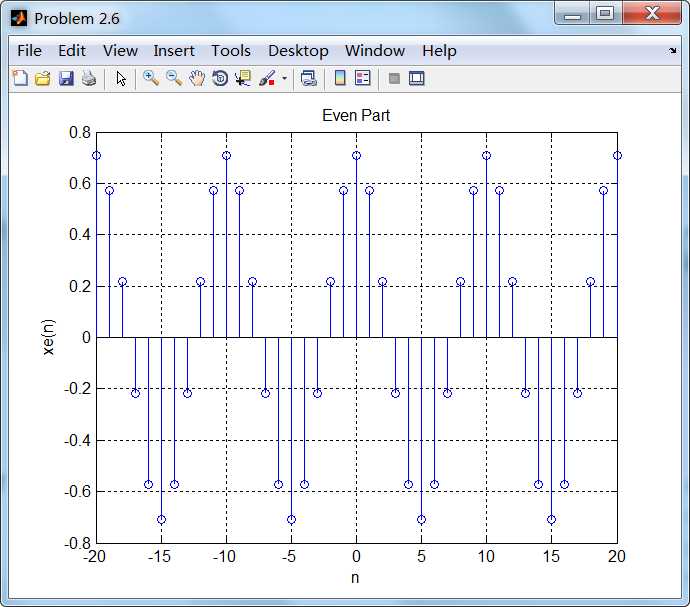Insert a Legend using the toolbar icon
This screenshot has width=690, height=607.
(x=363, y=78)
